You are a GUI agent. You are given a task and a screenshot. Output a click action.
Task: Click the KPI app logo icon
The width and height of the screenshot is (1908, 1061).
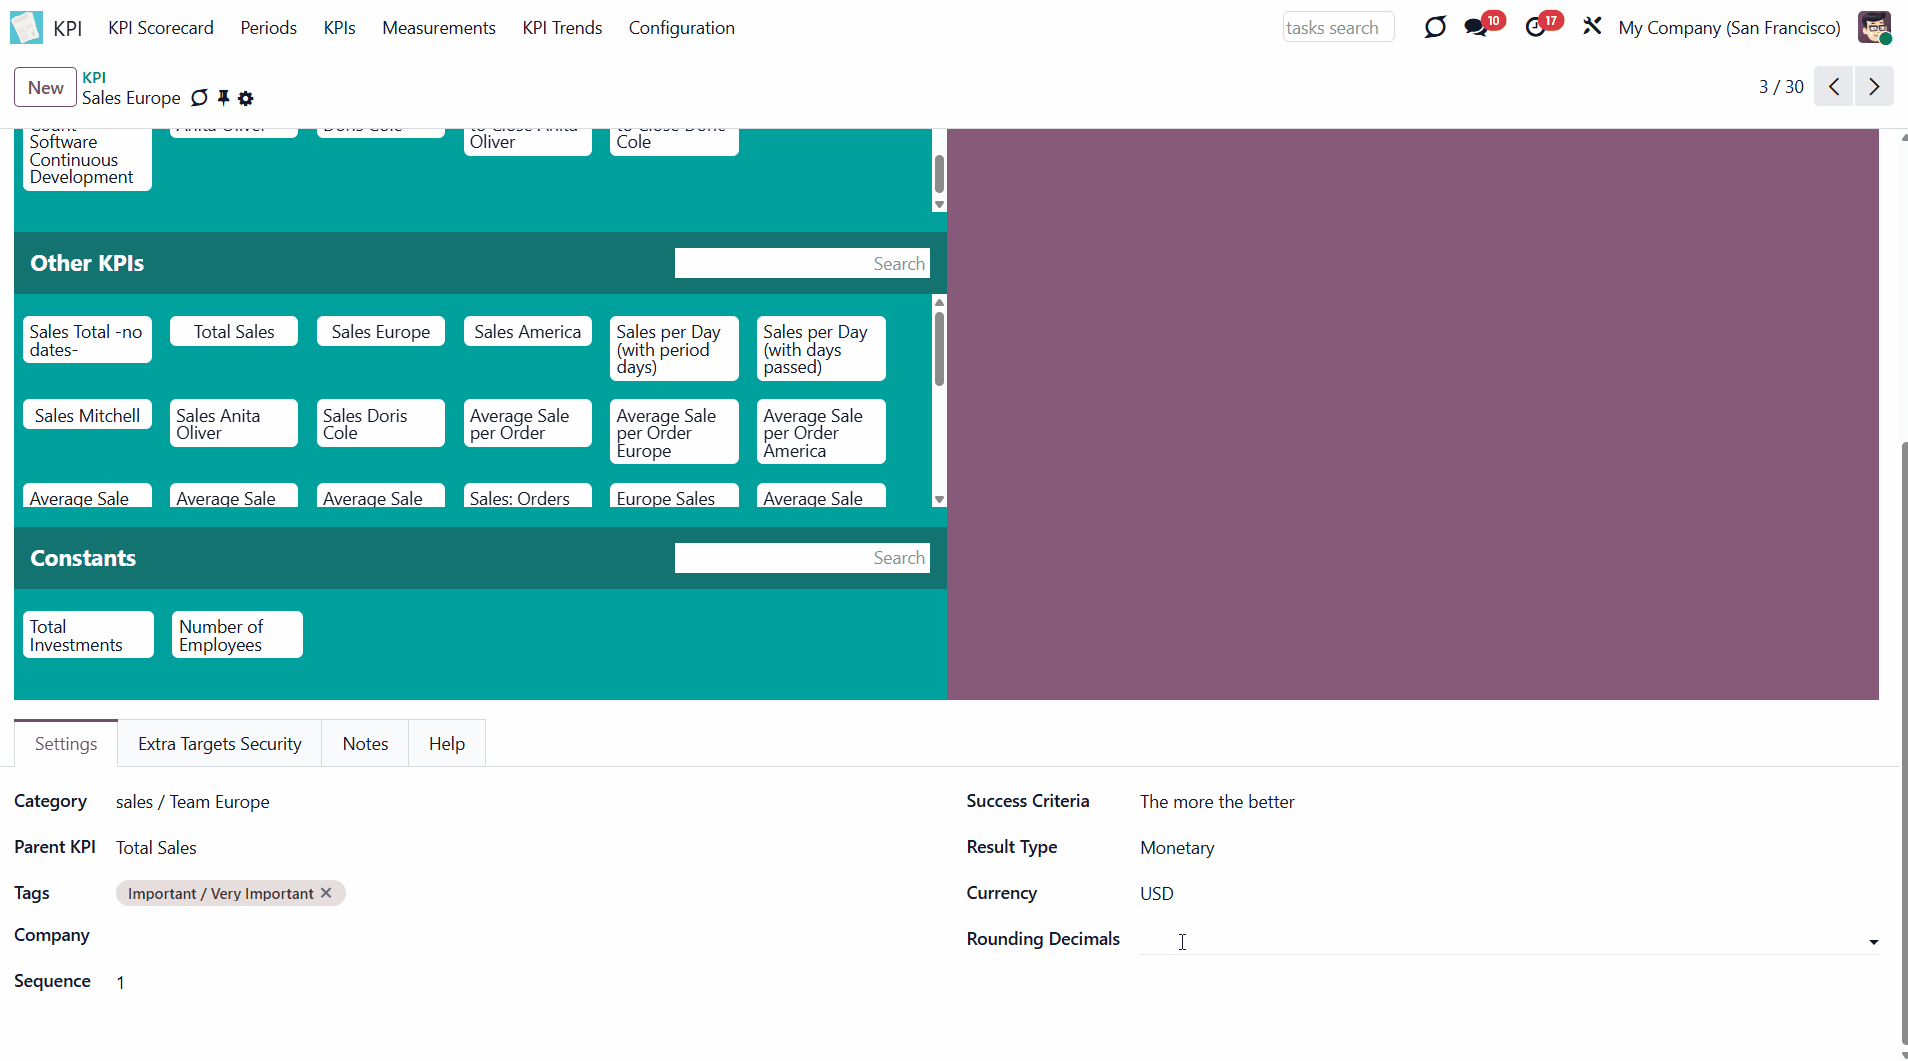(x=26, y=27)
